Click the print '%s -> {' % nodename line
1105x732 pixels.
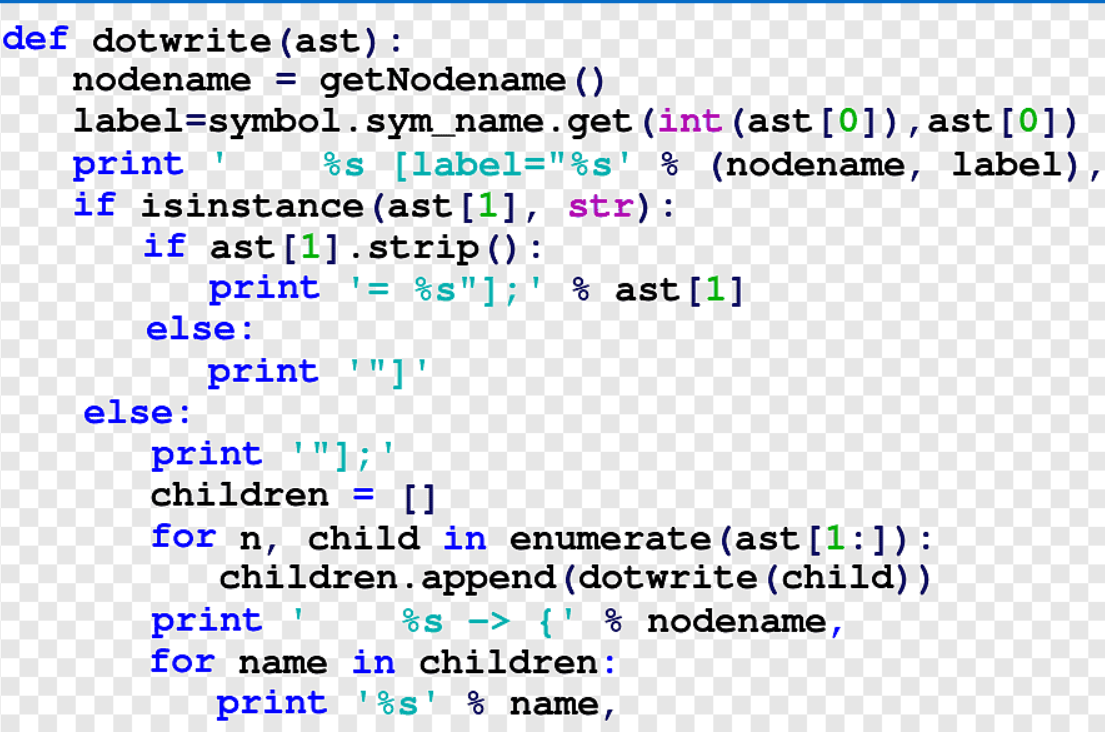click(497, 621)
